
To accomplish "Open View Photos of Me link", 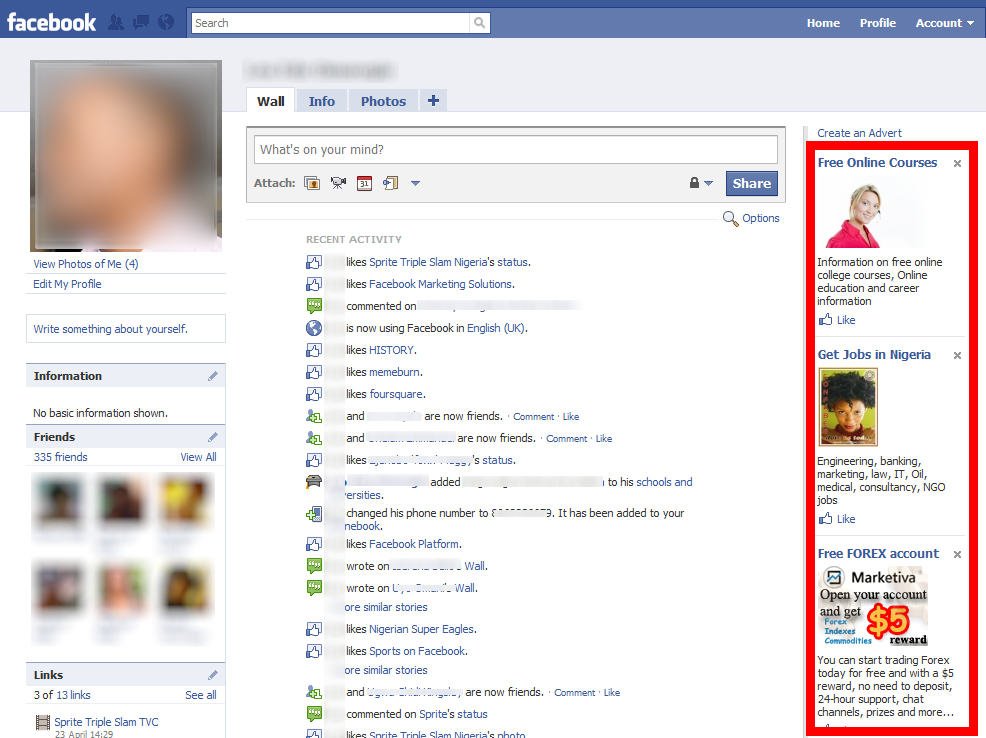I will click(86, 263).
